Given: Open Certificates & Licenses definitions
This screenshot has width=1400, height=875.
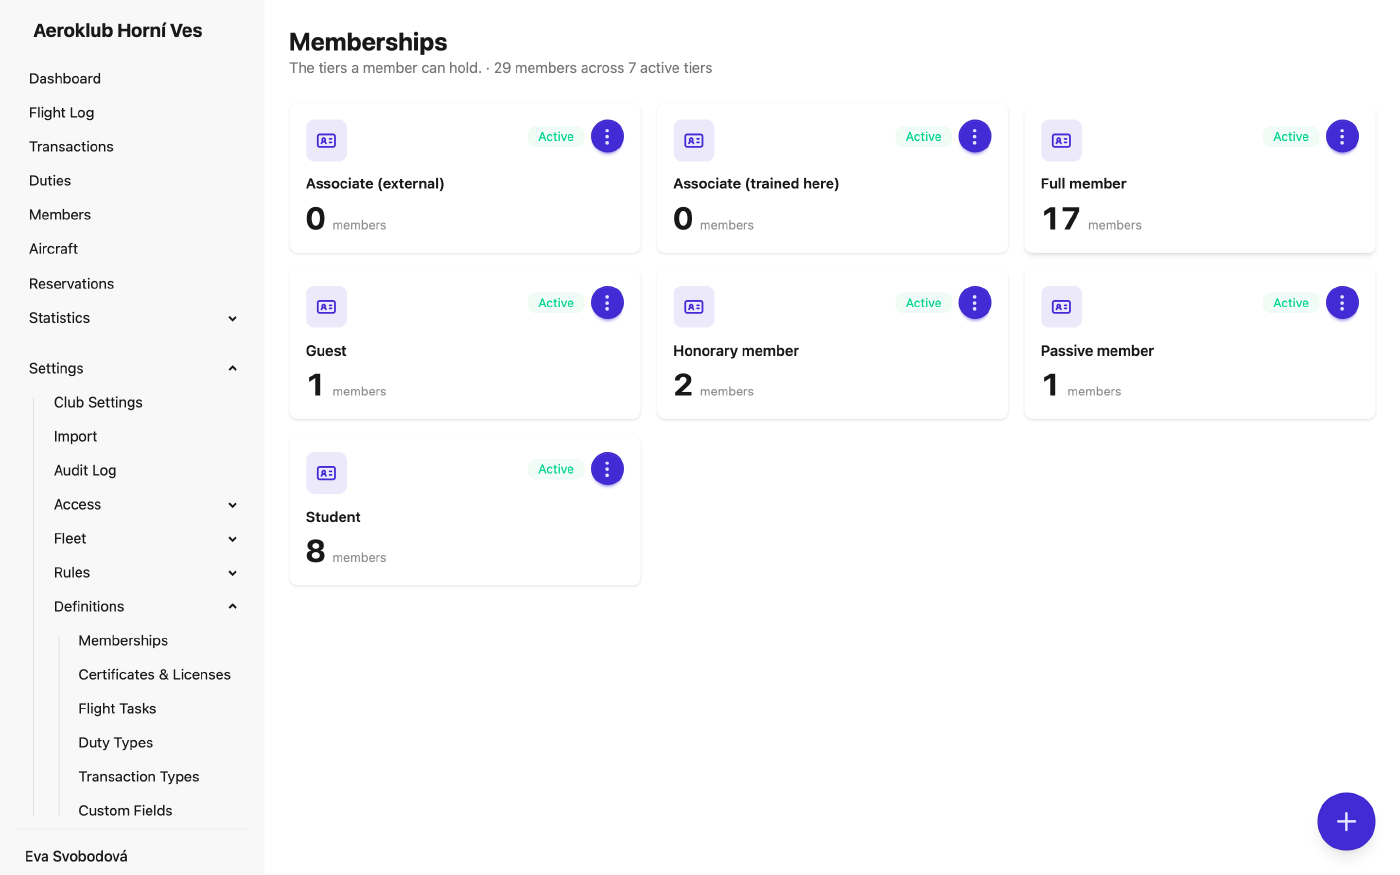Looking at the screenshot, I should click(155, 674).
